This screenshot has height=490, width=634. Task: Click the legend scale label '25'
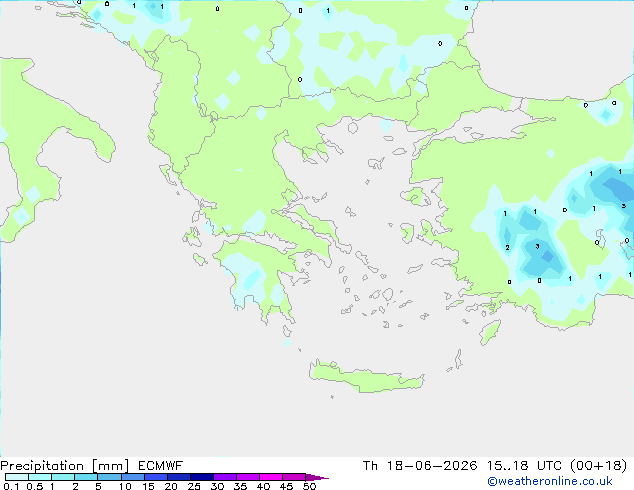[194, 486]
